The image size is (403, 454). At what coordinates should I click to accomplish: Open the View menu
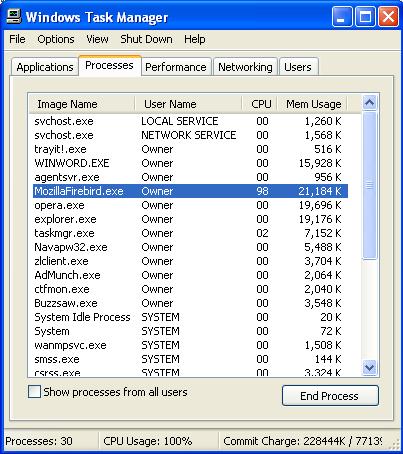[x=97, y=39]
